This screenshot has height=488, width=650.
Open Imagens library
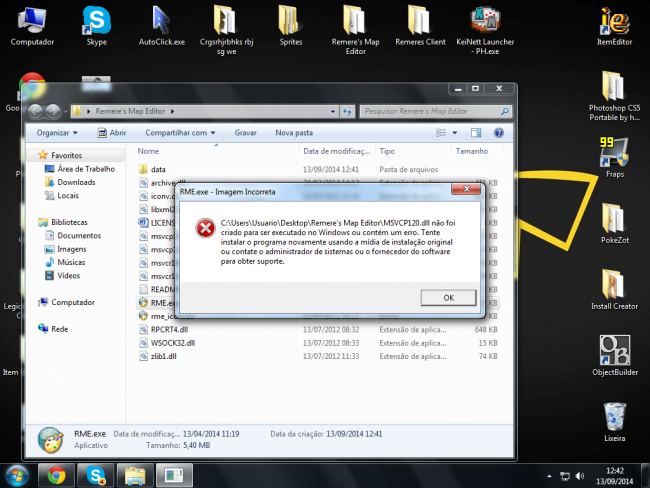tap(65, 249)
